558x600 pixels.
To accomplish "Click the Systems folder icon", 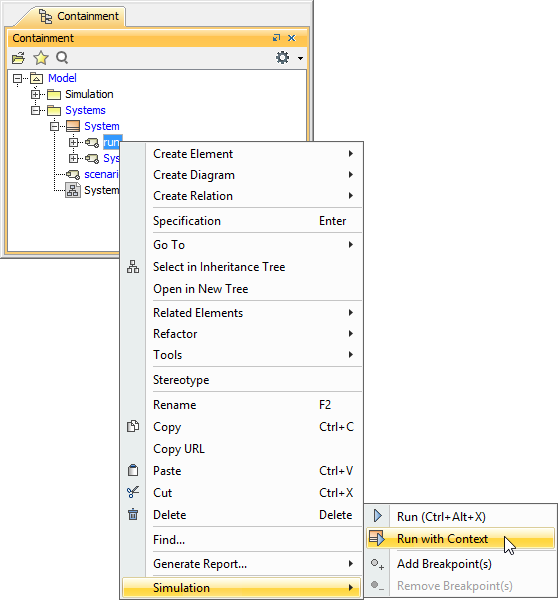I will (54, 111).
